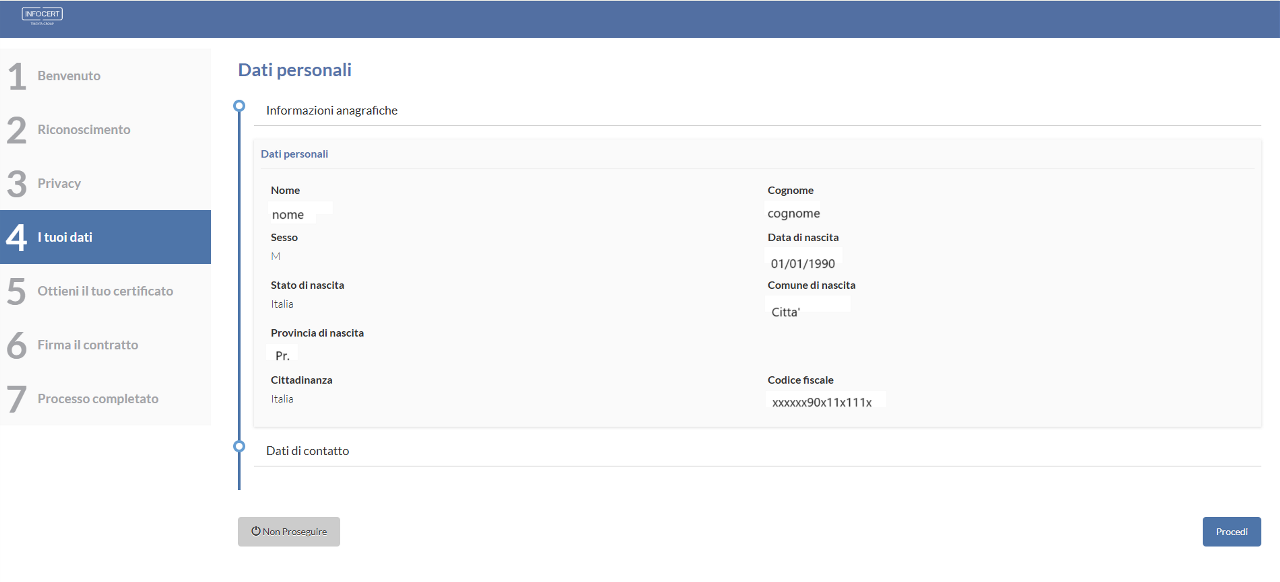Image resolution: width=1280 pixels, height=582 pixels.
Task: Open step 5 Ottieni il tuo certificato
Action: pos(105,292)
